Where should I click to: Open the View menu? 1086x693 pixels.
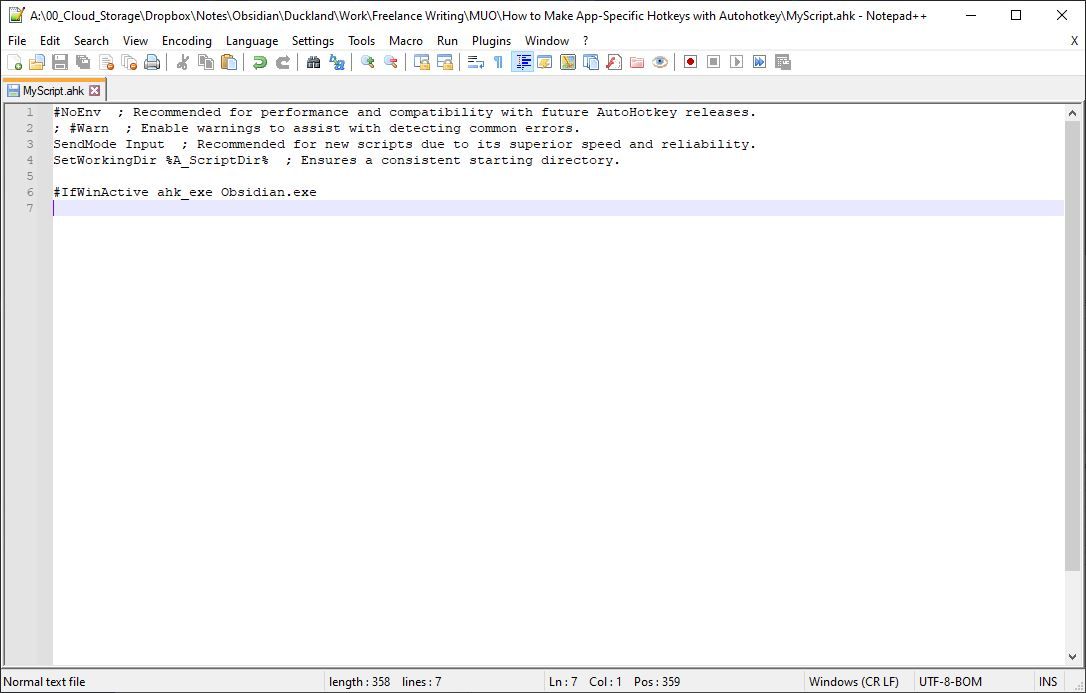(136, 41)
